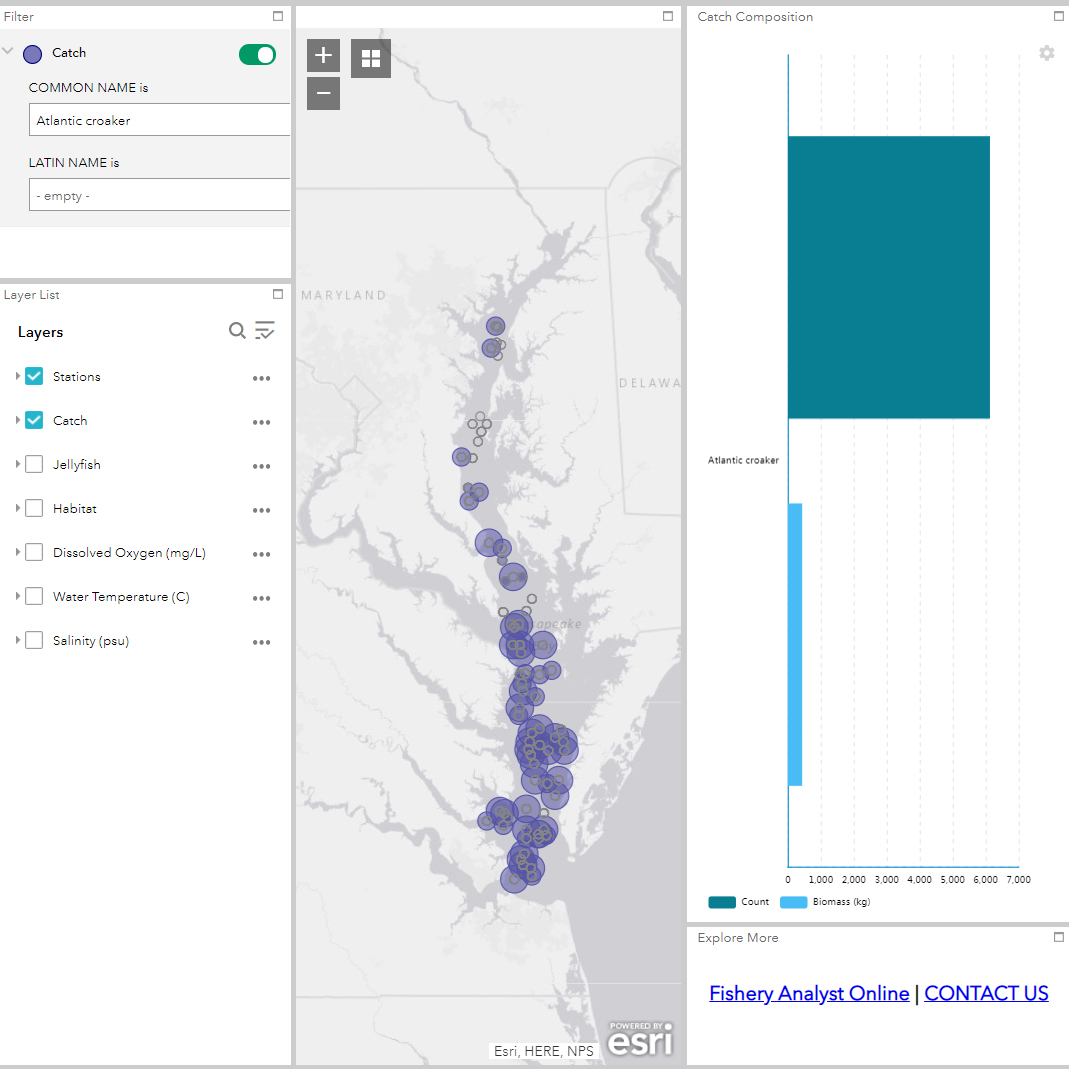This screenshot has height=1069, width=1069.
Task: Enable the Habitat layer checkbox
Action: tap(34, 509)
